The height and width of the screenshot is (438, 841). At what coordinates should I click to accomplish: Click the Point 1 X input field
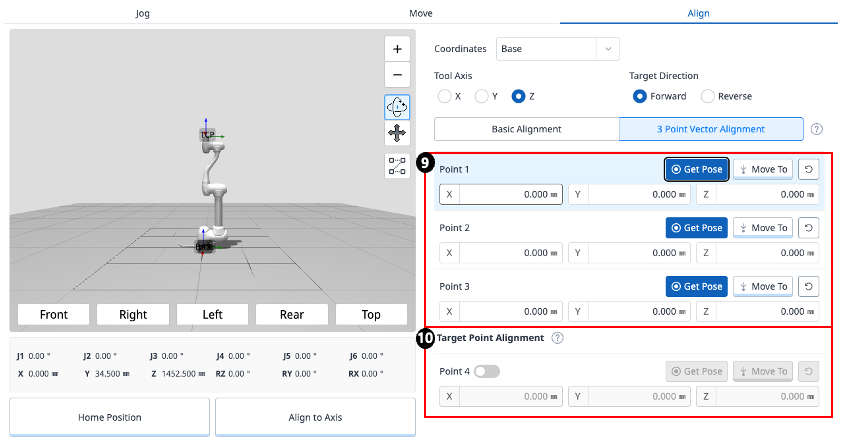click(510, 195)
